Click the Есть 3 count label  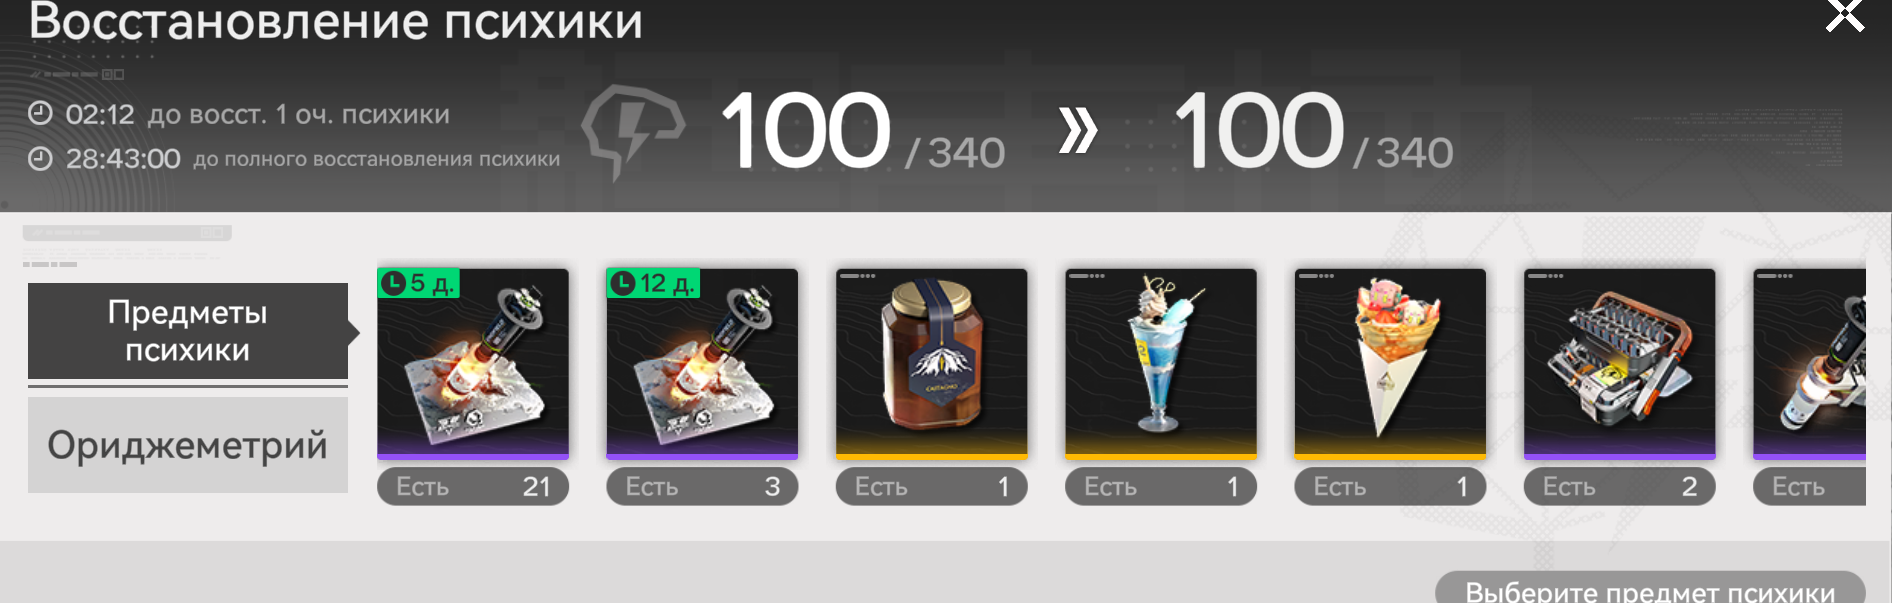(702, 487)
